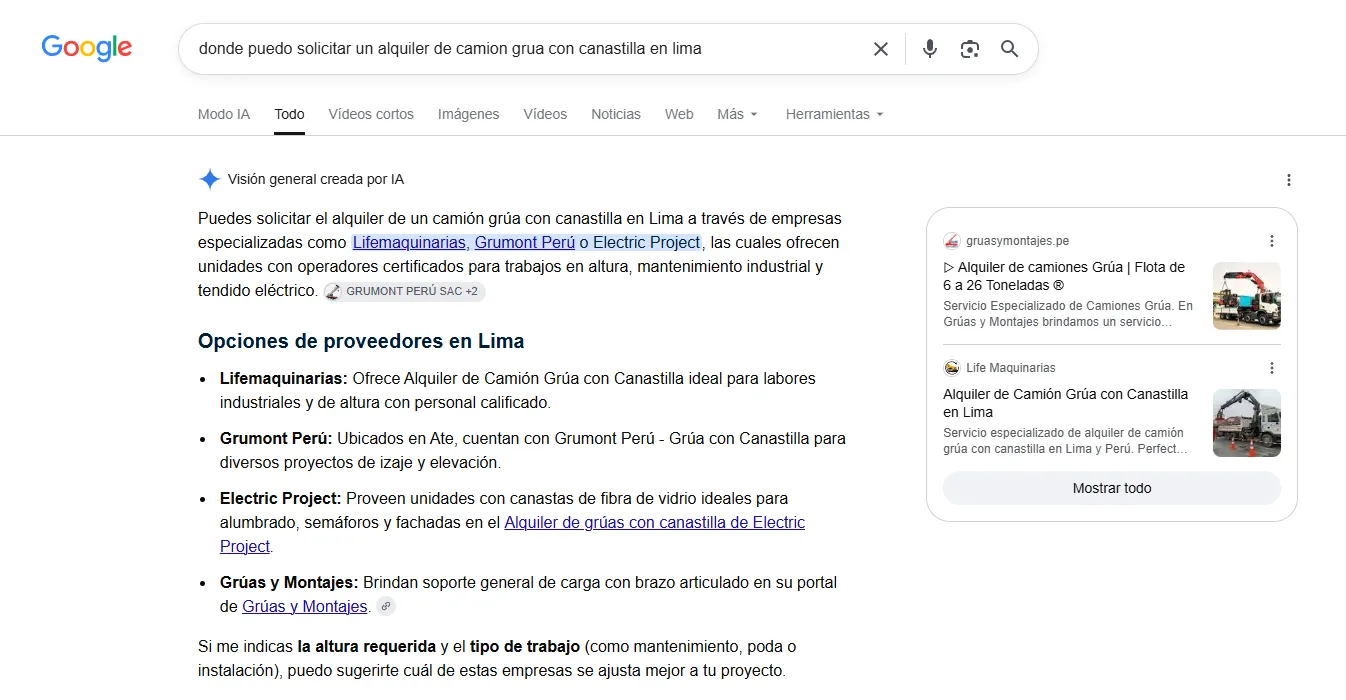Click the bold Grumont Perú: bullet label
The image size is (1346, 700).
tap(276, 438)
